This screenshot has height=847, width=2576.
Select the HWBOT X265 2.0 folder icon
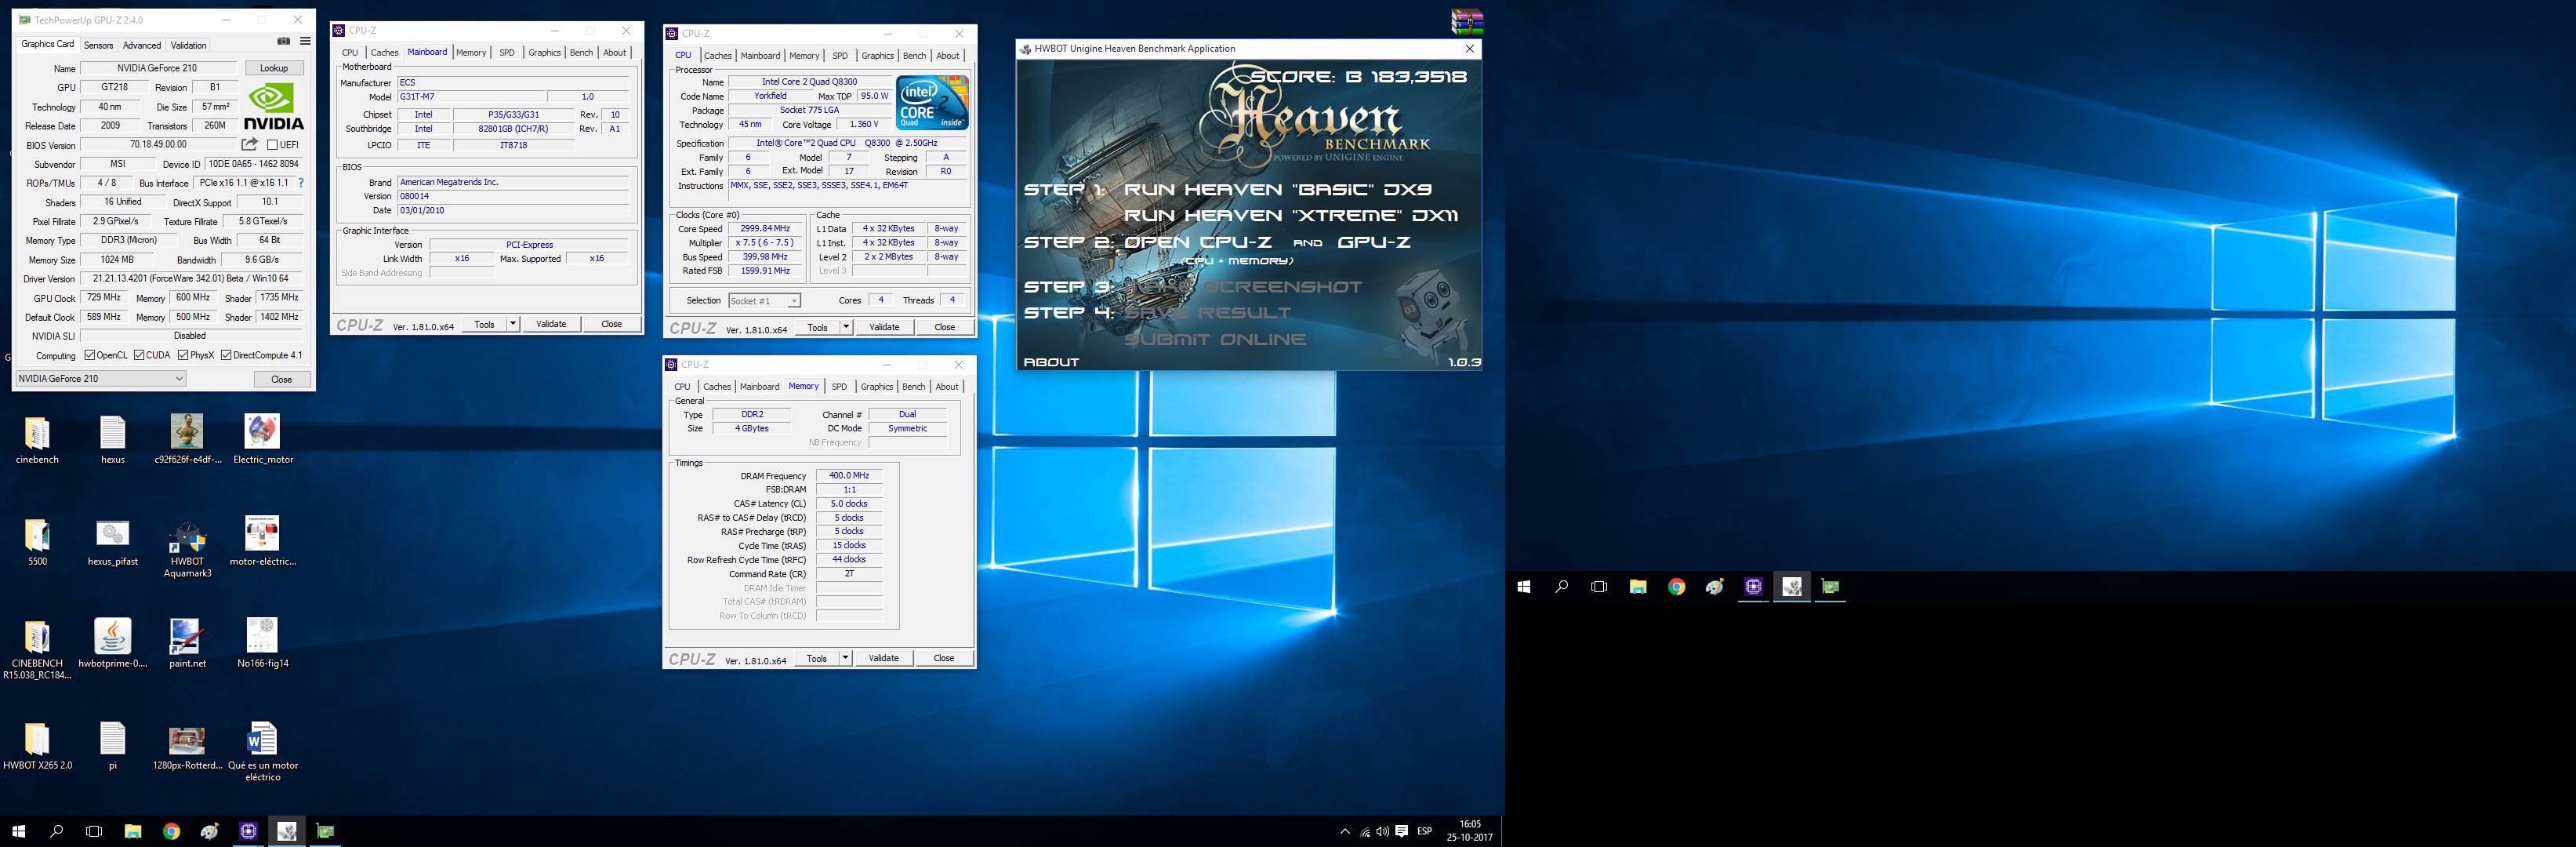pyautogui.click(x=37, y=739)
